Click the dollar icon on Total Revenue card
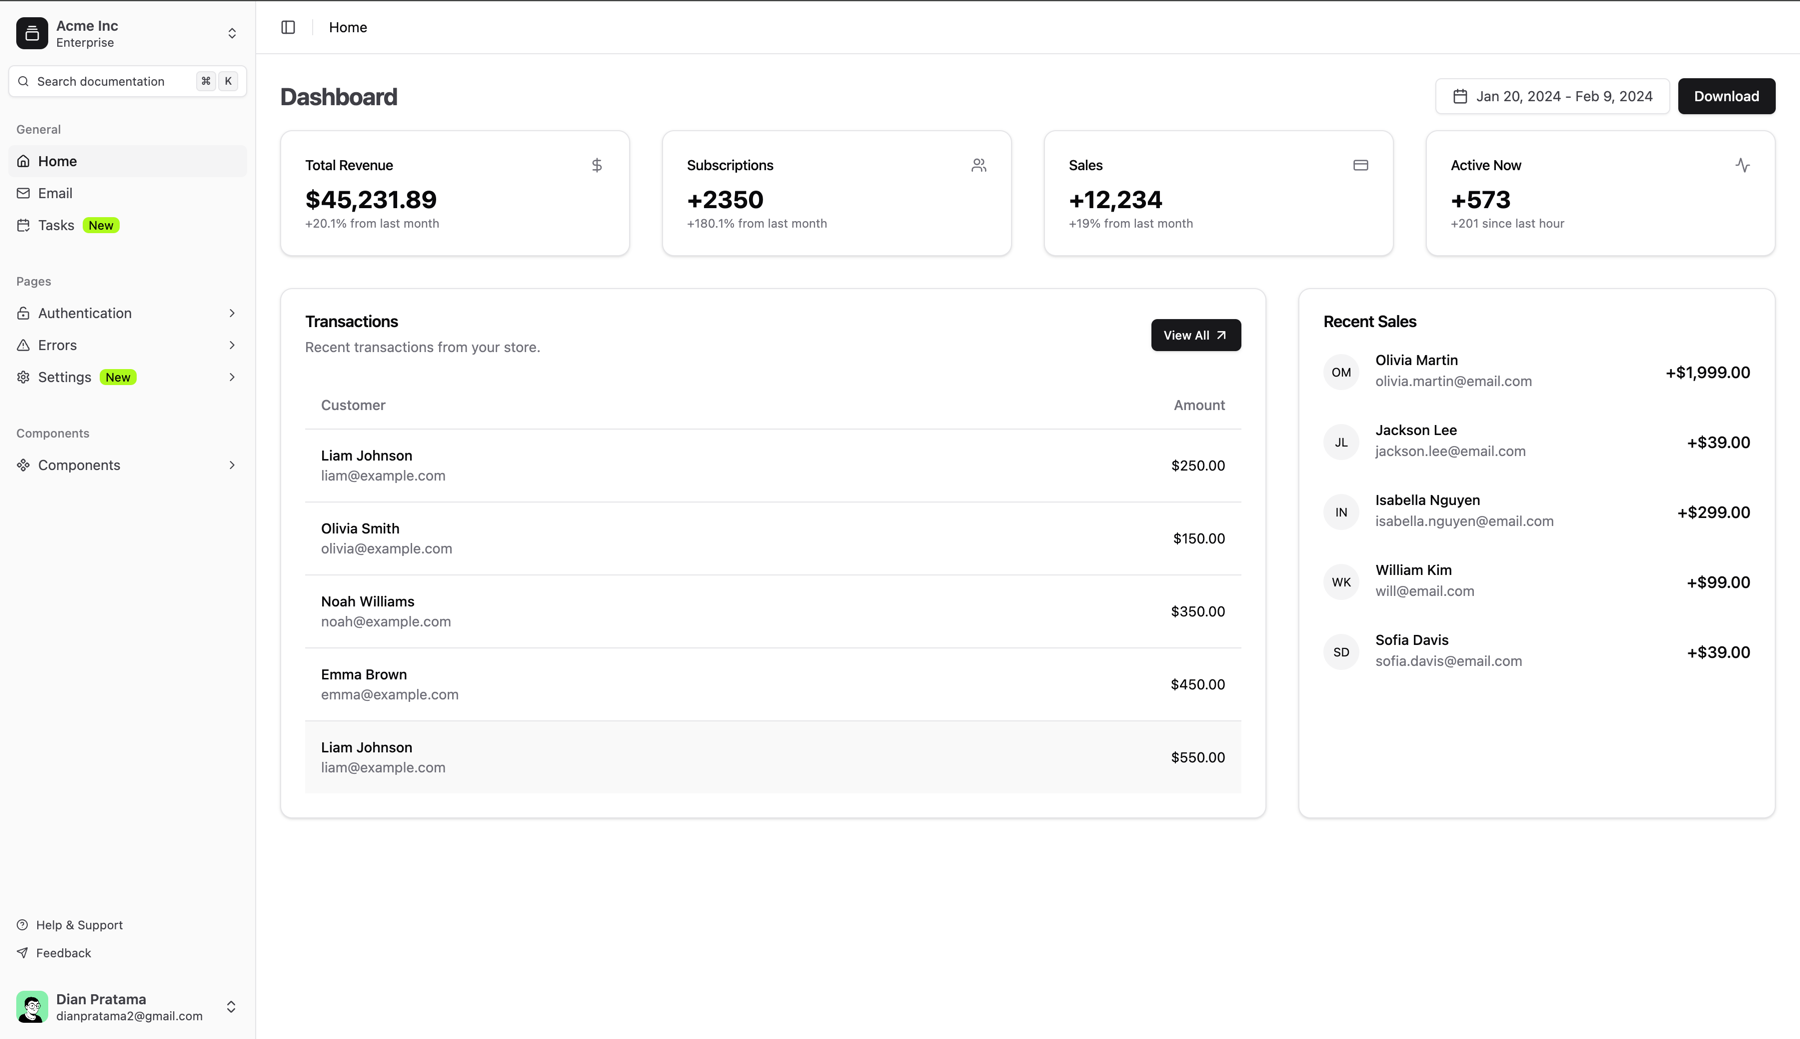 pos(596,165)
